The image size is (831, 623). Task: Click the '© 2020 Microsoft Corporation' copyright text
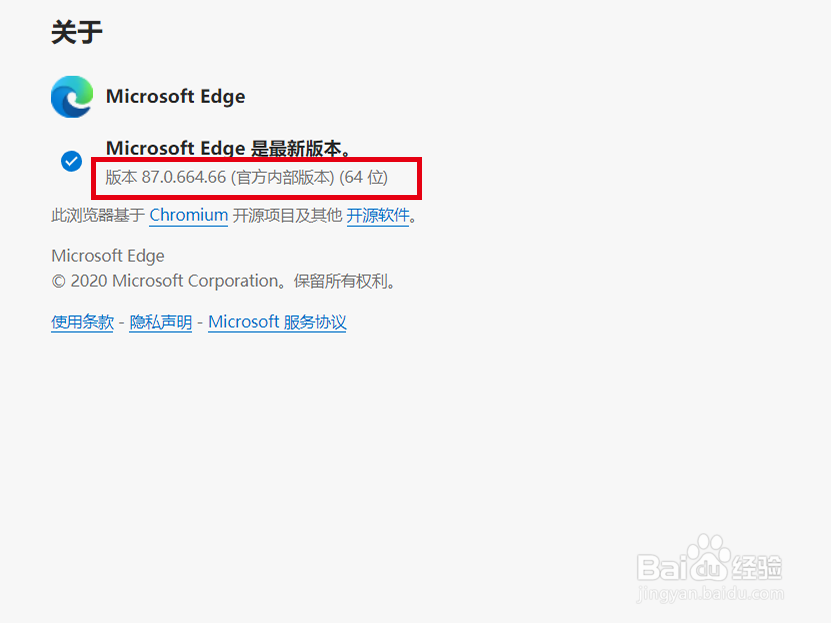coord(165,281)
